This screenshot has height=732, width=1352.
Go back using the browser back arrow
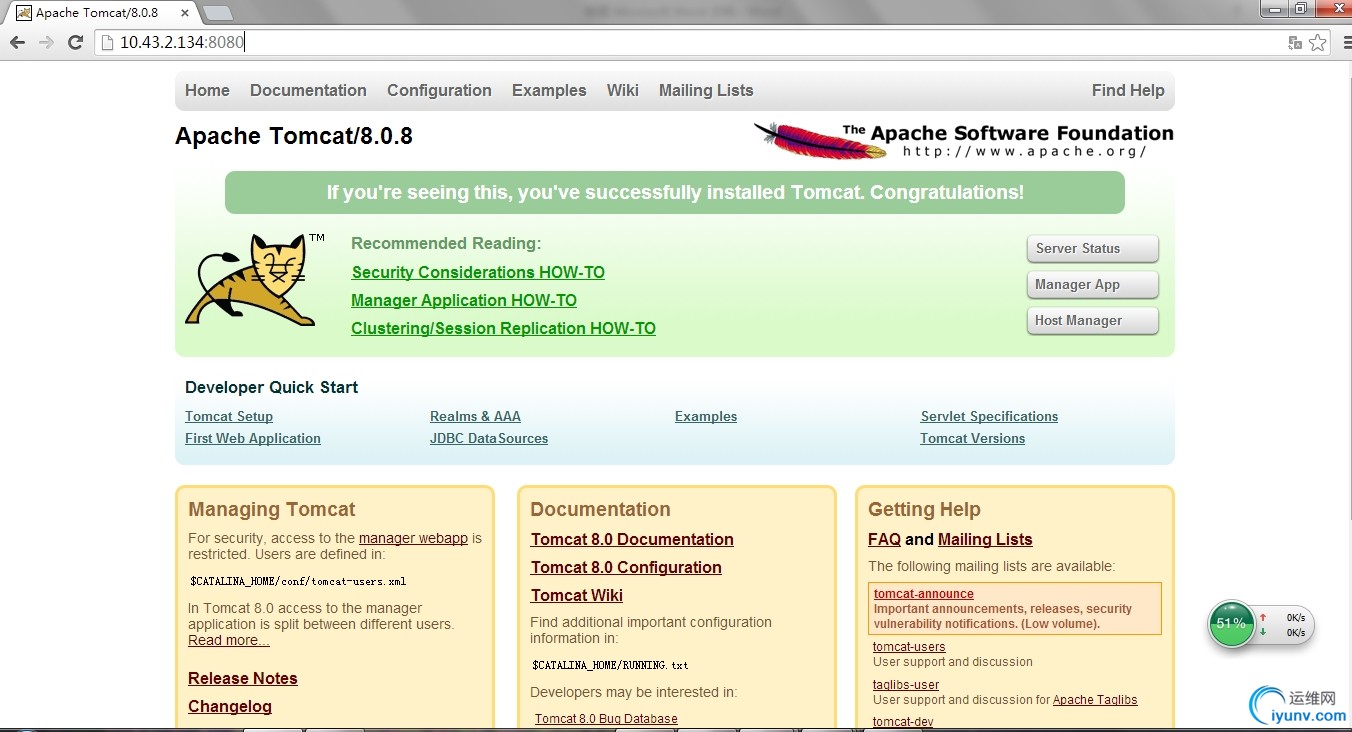(17, 42)
